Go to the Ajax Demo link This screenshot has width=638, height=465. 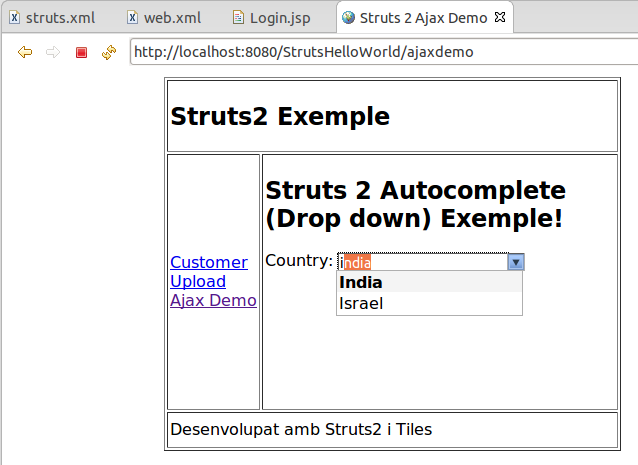pyautogui.click(x=213, y=300)
